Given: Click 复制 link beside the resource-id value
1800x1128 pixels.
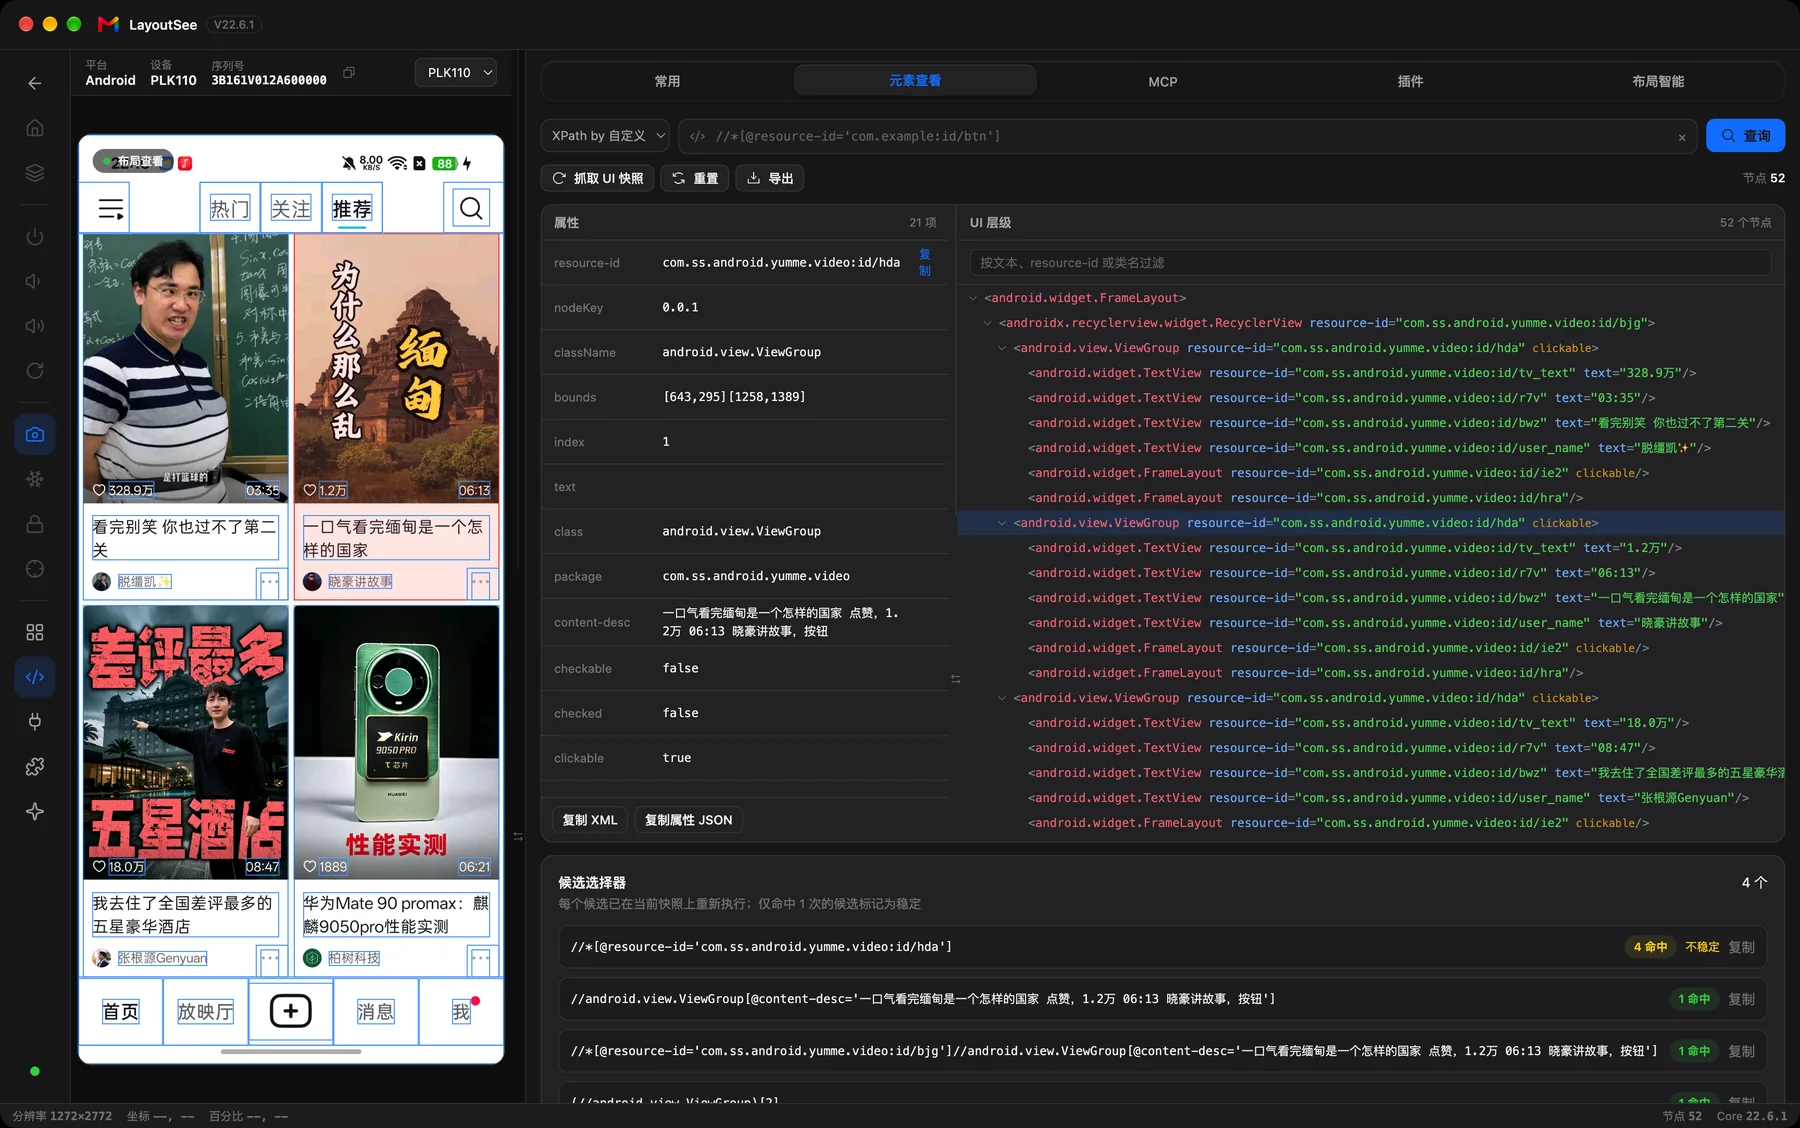Looking at the screenshot, I should click(x=925, y=262).
